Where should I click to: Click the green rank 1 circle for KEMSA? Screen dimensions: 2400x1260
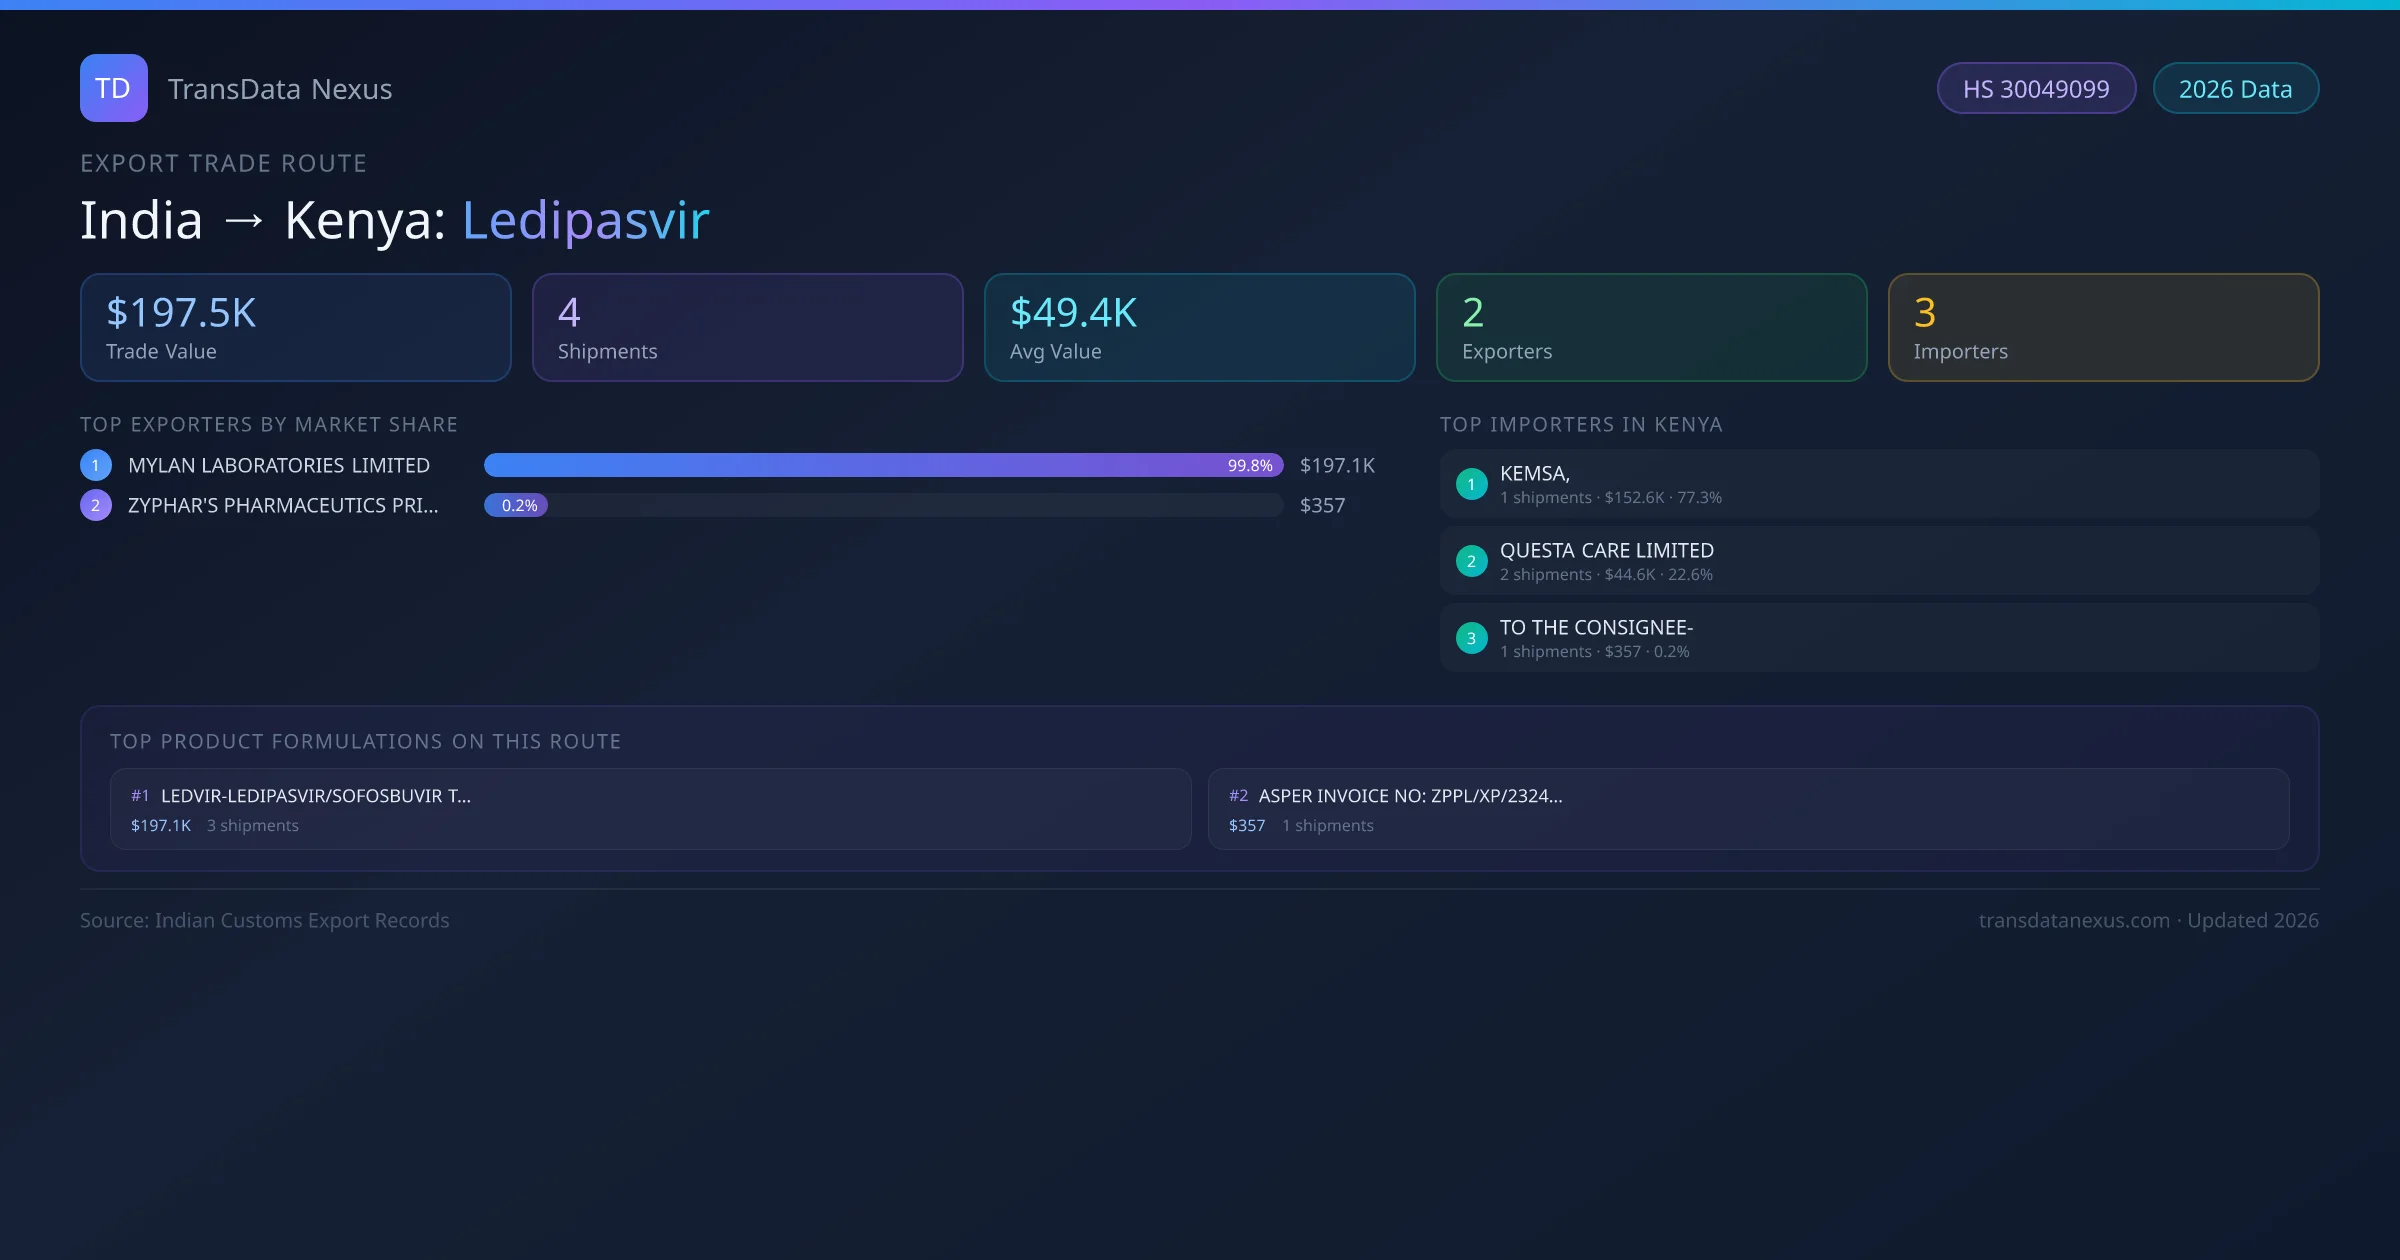click(1471, 484)
